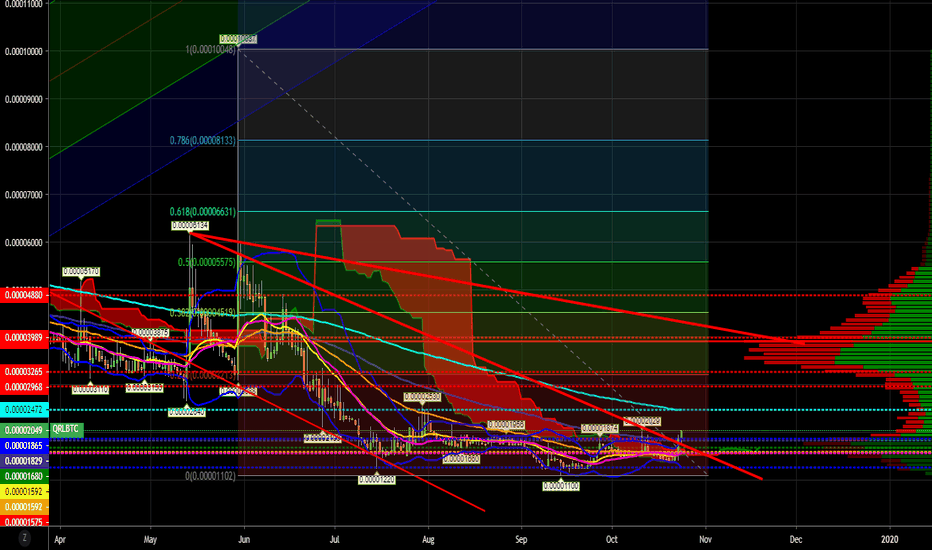Click the Nov label on time axis
This screenshot has height=550, width=932.
click(706, 539)
